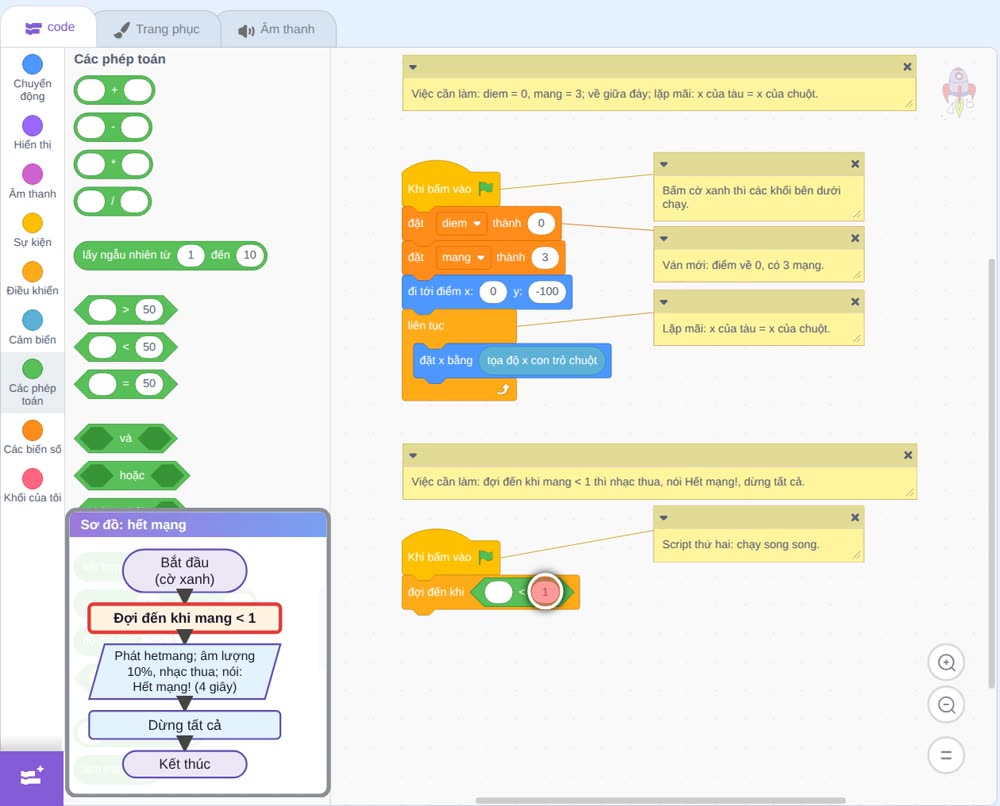
Task: Close the Lặp mãi comment note
Action: (x=855, y=302)
